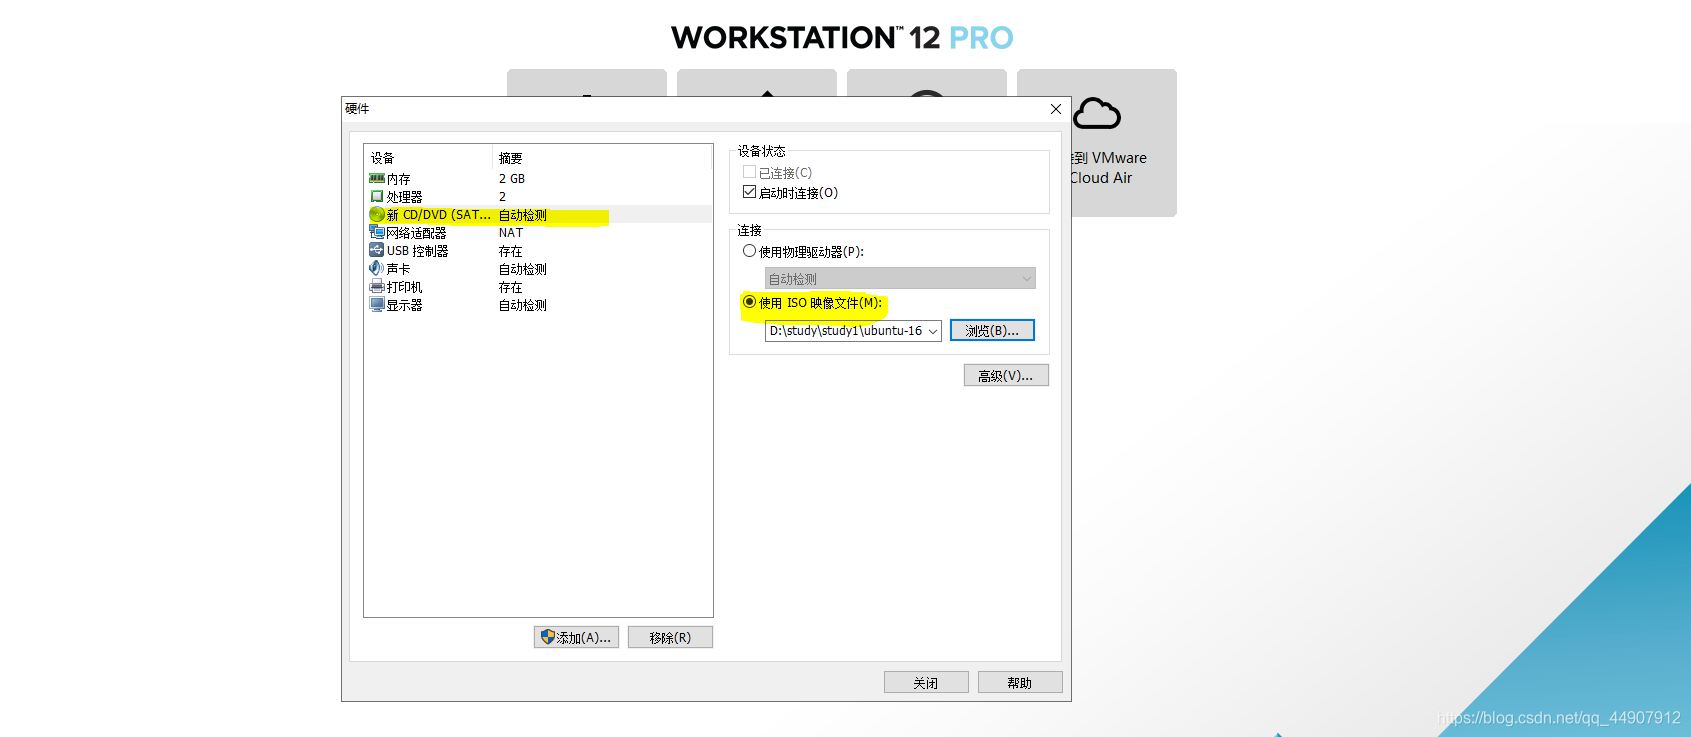
Task: Click the 高级(V)... advanced button
Action: pos(1006,375)
